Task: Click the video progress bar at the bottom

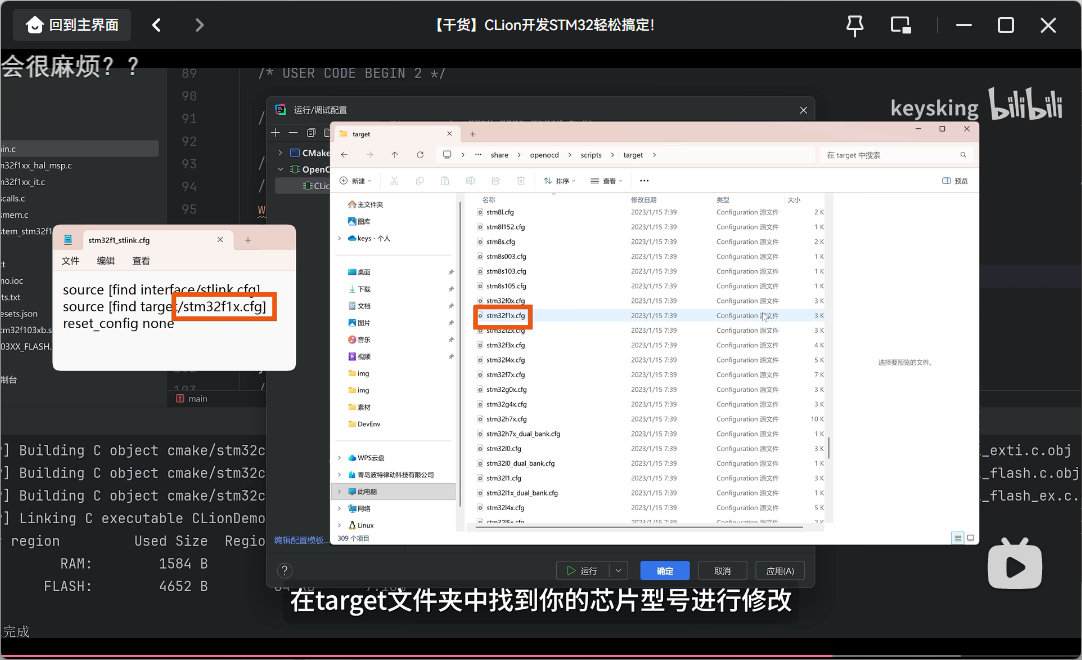Action: pyautogui.click(x=541, y=656)
